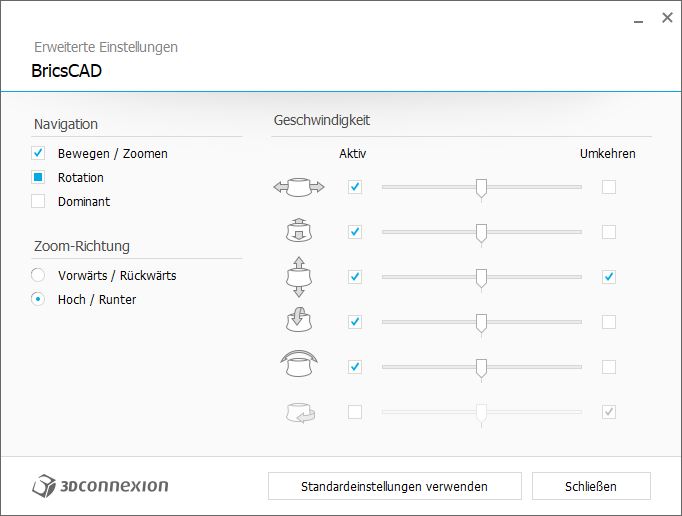Disable Aktiv for tilt axis
This screenshot has width=682, height=516.
[x=355, y=322]
